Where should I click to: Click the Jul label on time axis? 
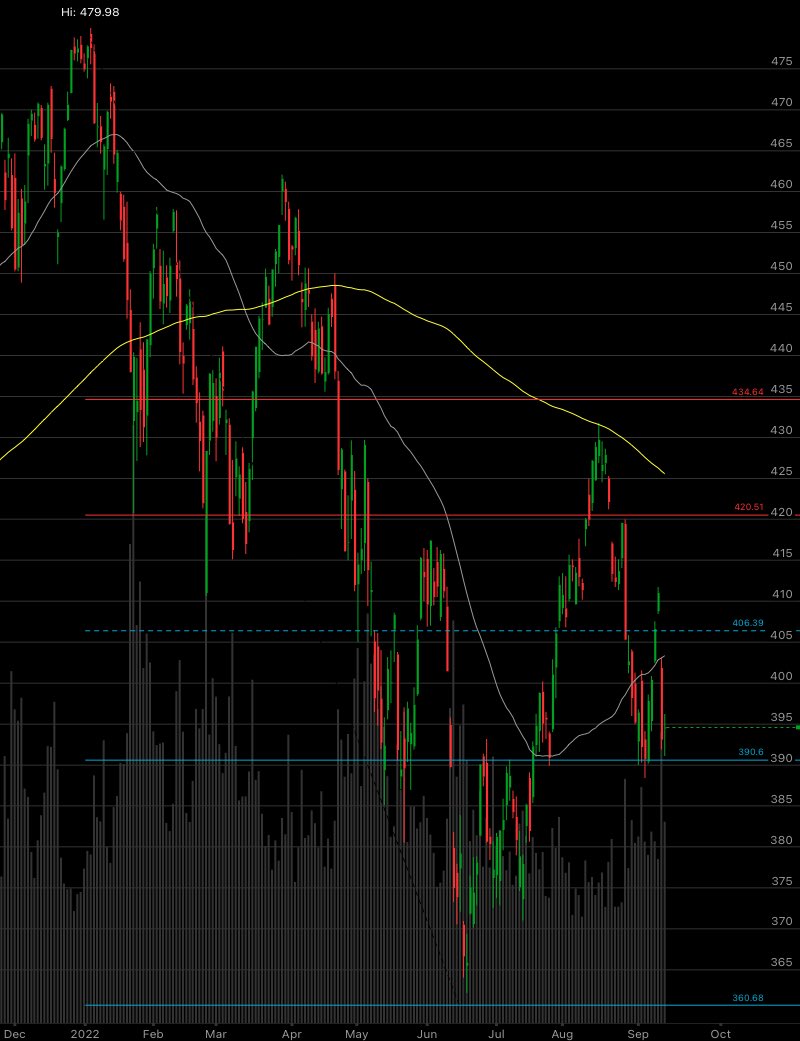click(495, 1034)
